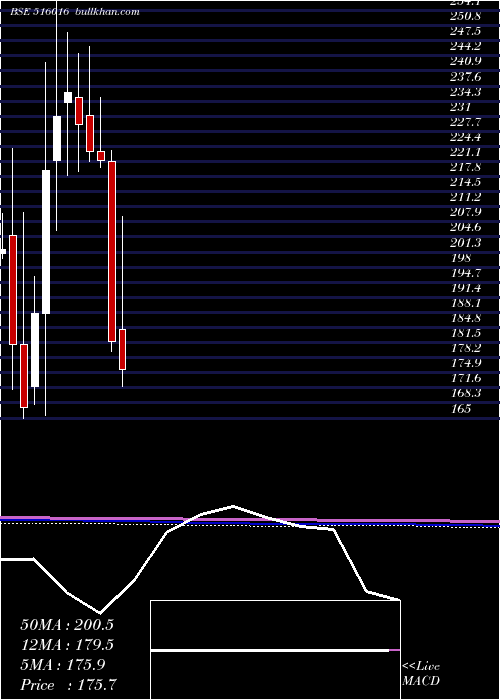This screenshot has height=700, width=500.
Task: Select the 181.5 price level
Action: point(466,333)
